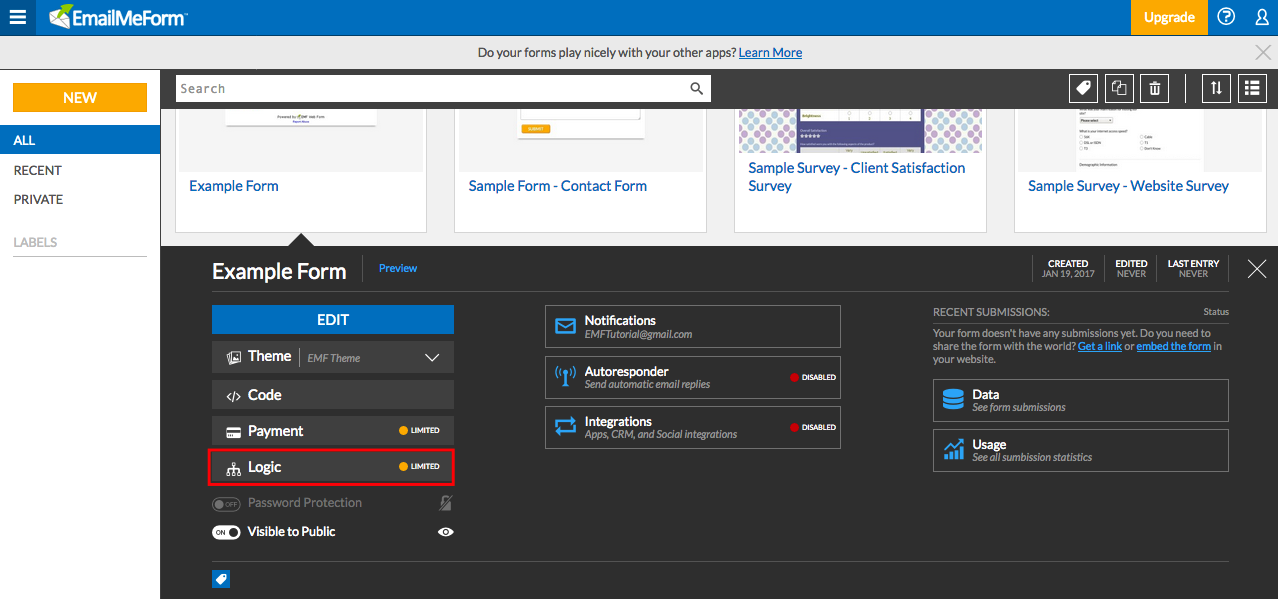The height and width of the screenshot is (599, 1278).
Task: Click the help question mark icon
Action: 1226,17
